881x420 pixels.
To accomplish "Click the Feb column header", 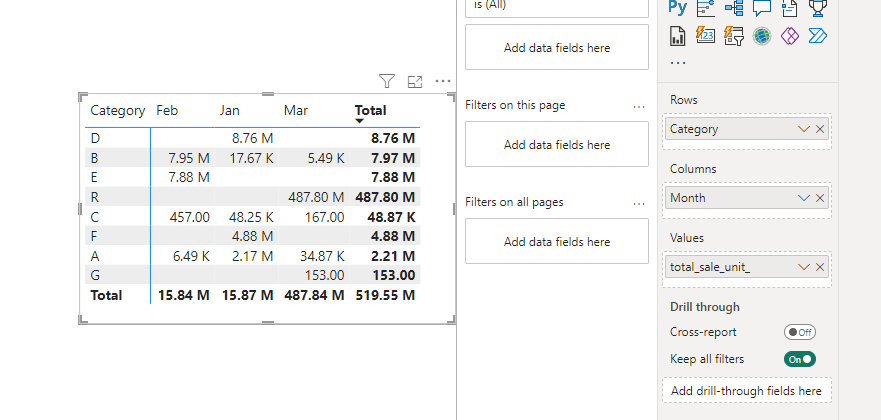I will 167,111.
